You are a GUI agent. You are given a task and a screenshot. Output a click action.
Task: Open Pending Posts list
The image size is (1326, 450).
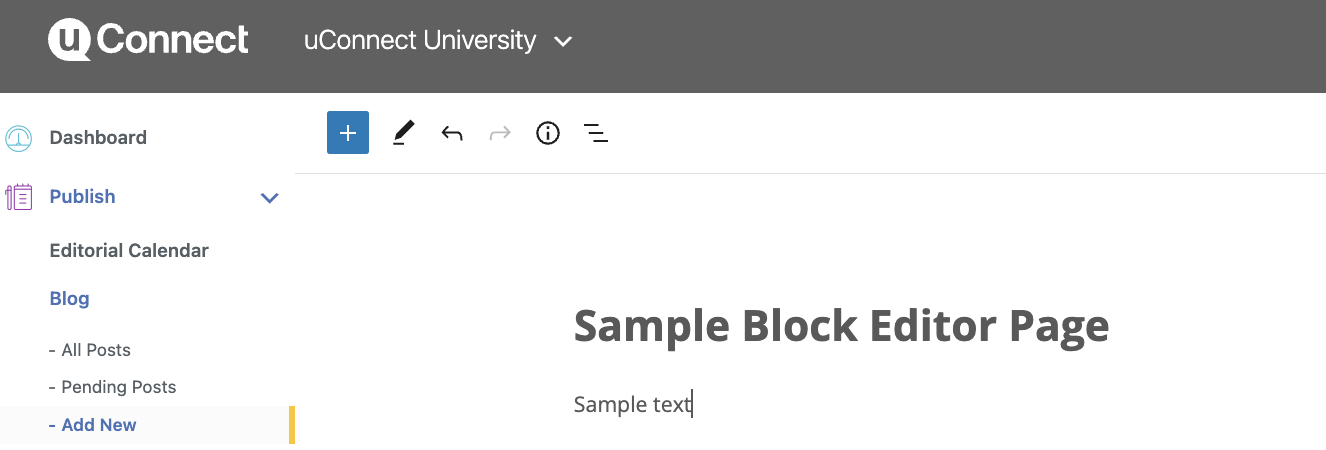click(118, 387)
